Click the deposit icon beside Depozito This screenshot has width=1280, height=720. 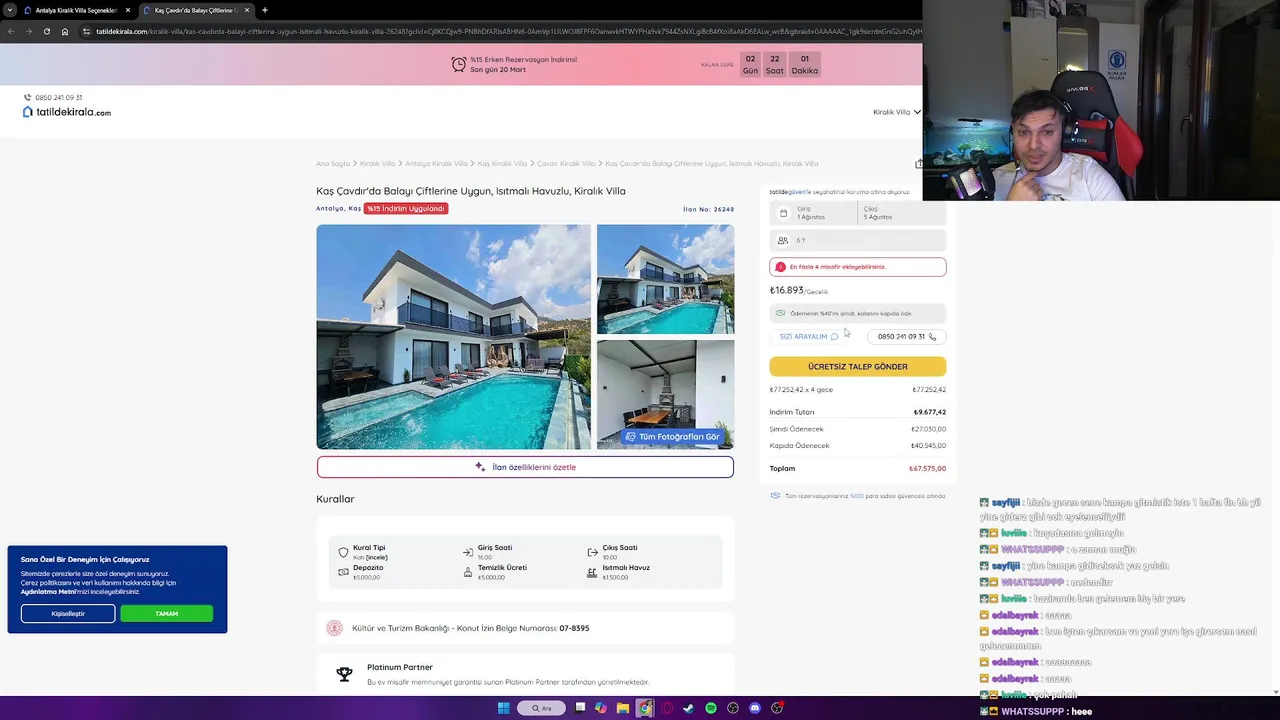(x=343, y=572)
